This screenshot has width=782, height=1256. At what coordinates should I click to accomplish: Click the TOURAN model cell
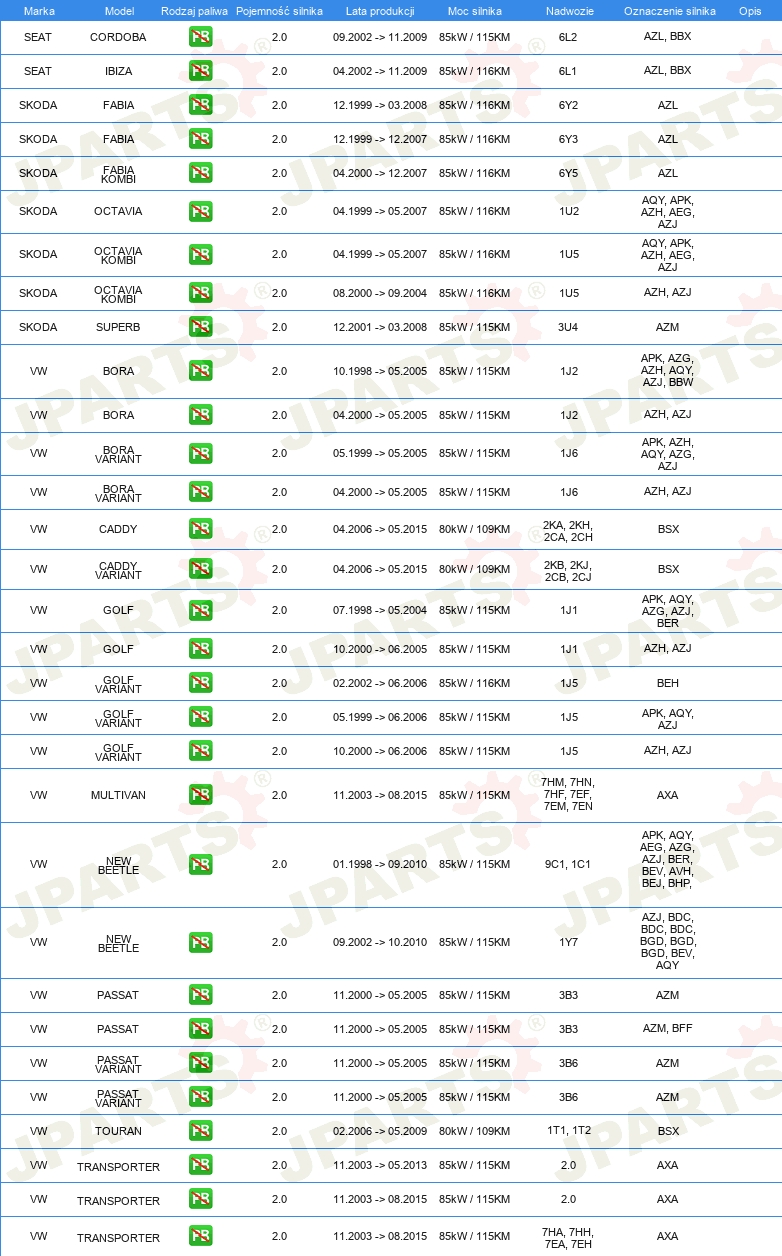118,1131
